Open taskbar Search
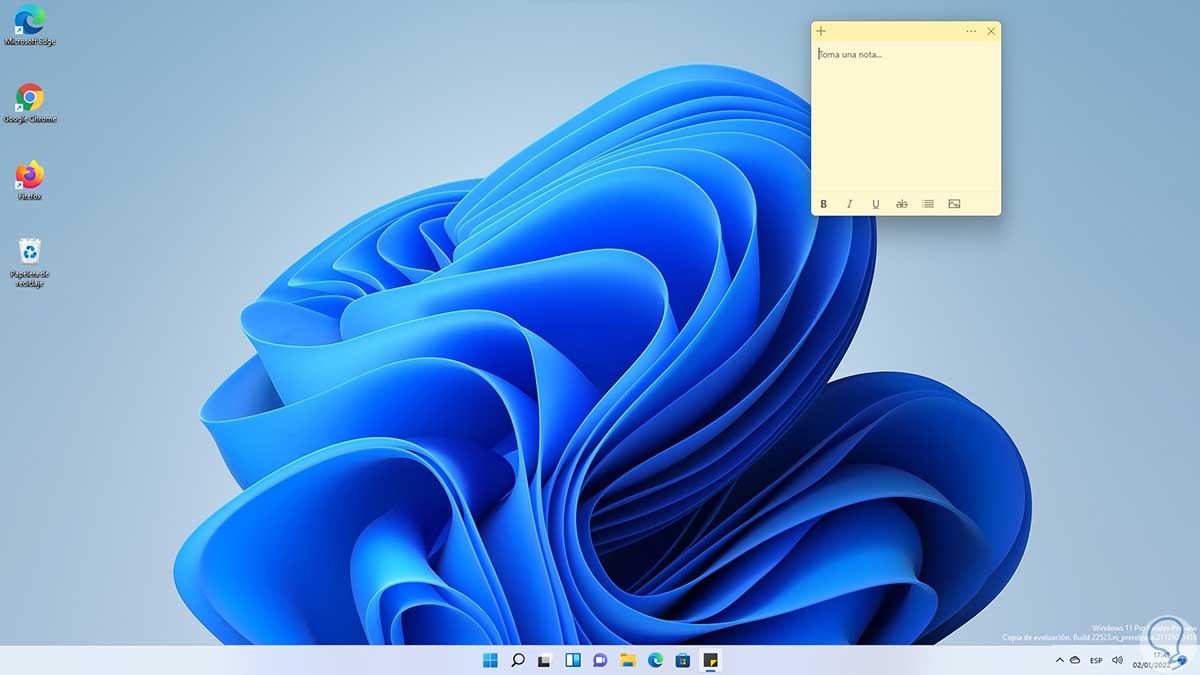Screen dimensions: 1200x675 click(518, 660)
